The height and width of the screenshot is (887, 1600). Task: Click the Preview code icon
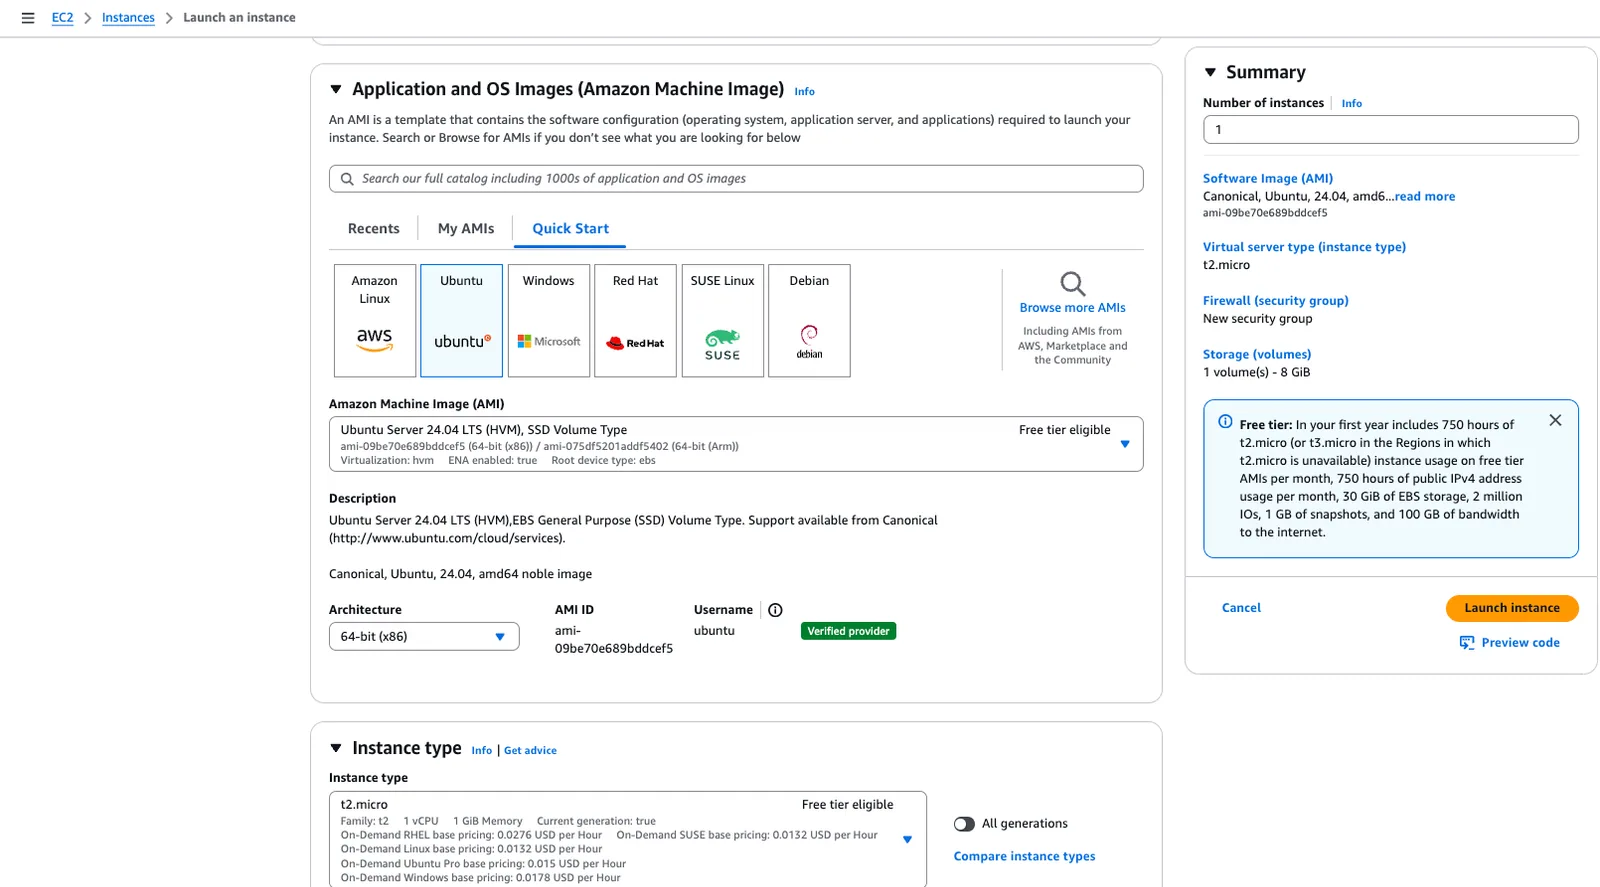[x=1467, y=643]
